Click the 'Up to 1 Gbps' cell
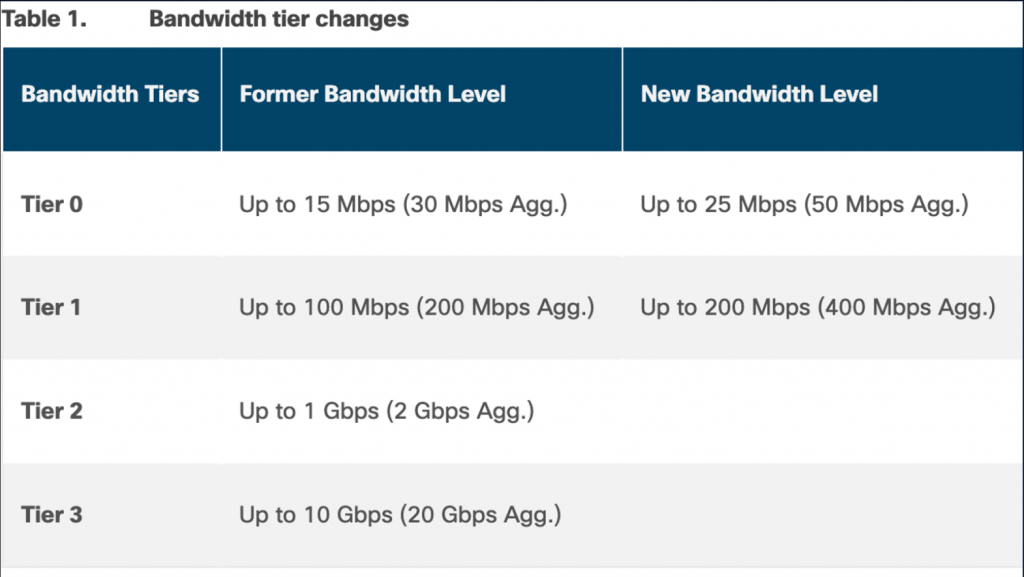Viewport: 1024px width, 577px height. point(308,411)
